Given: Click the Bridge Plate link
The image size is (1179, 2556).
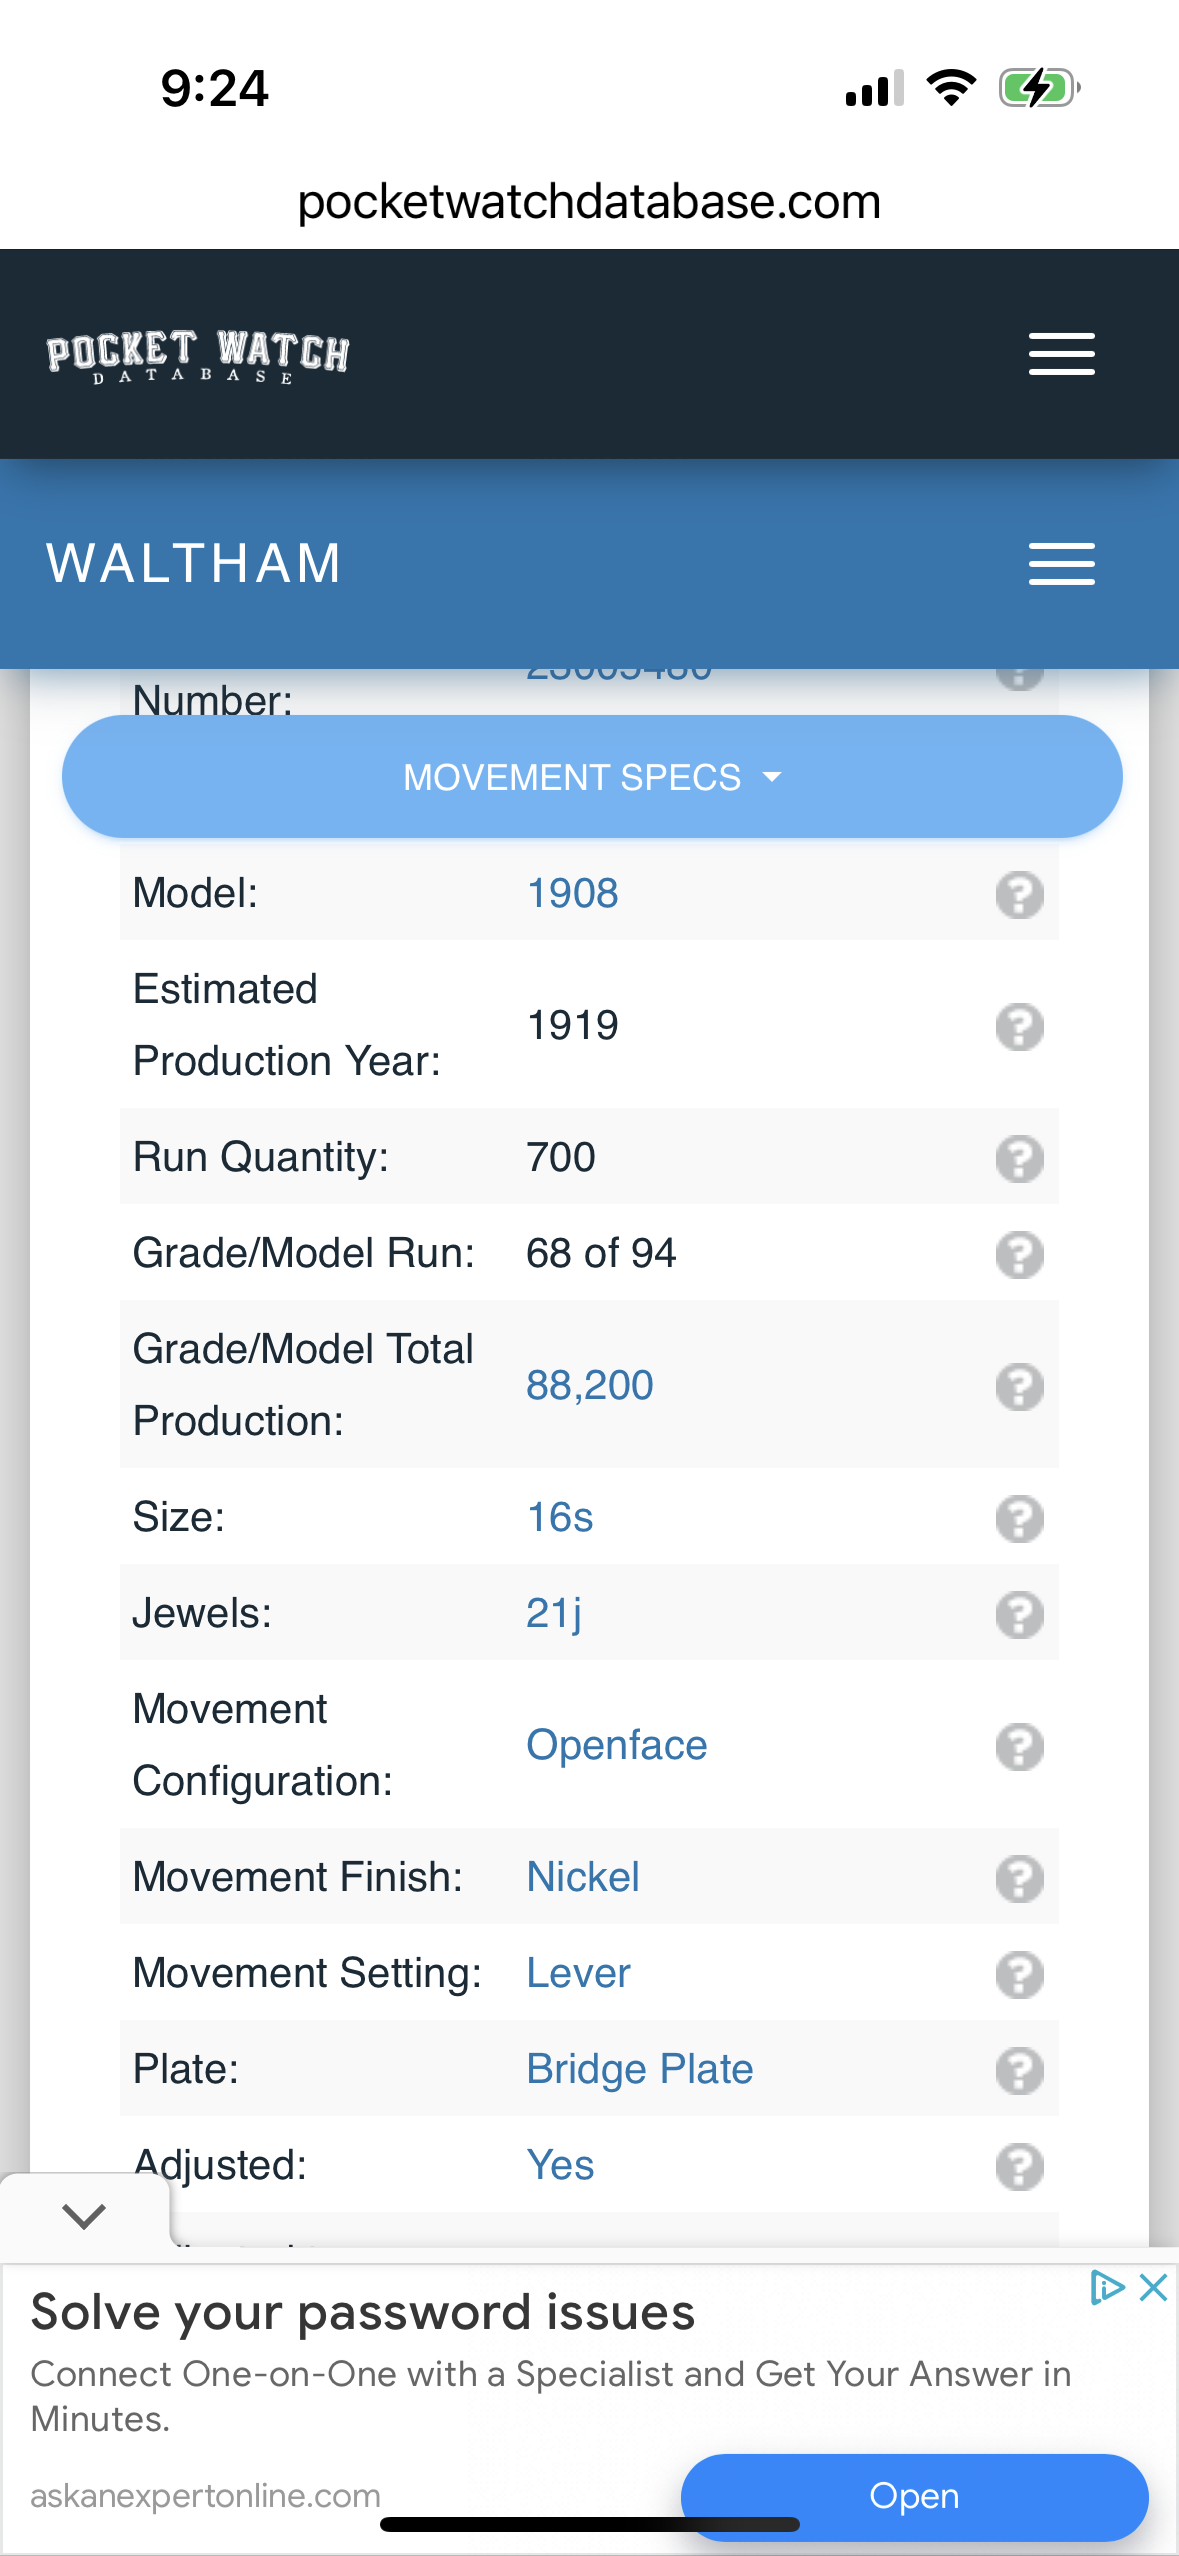Looking at the screenshot, I should [x=639, y=2069].
